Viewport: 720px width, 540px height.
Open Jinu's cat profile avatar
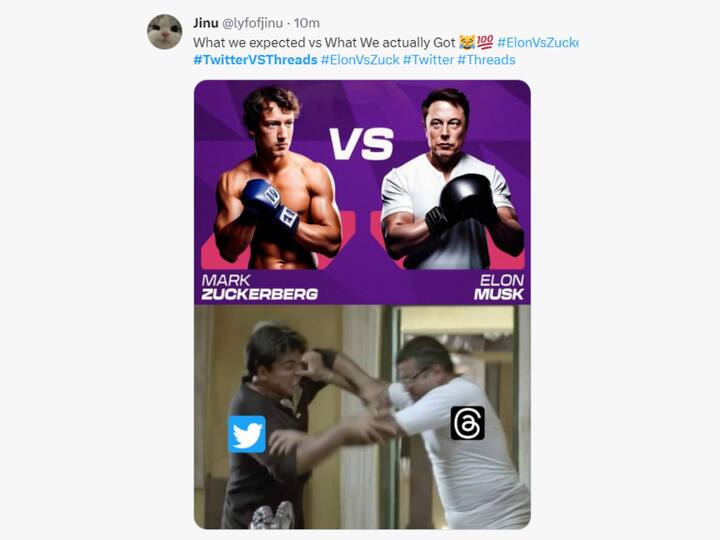(x=164, y=32)
